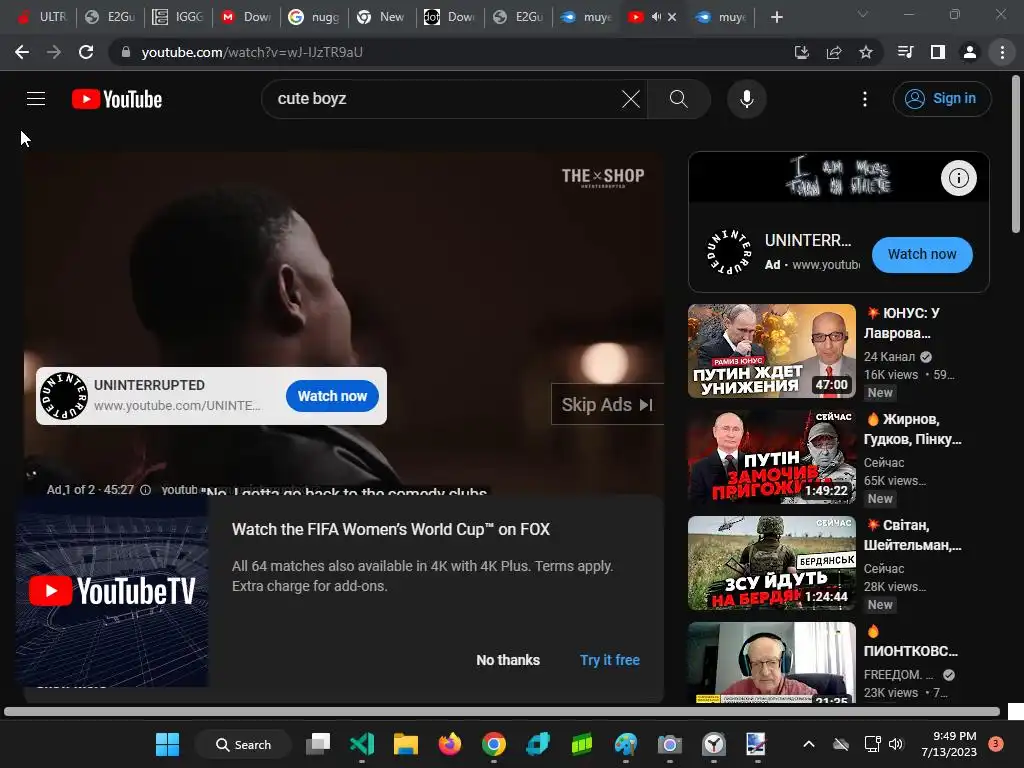Click the install app icon in address bar
This screenshot has height=768, width=1024.
click(801, 52)
